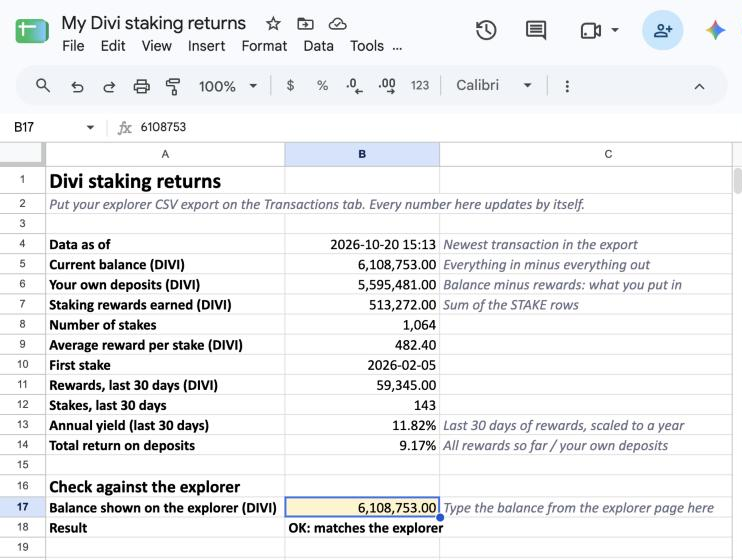742x560 pixels.
Task: Select the row 17 header
Action: click(23, 507)
